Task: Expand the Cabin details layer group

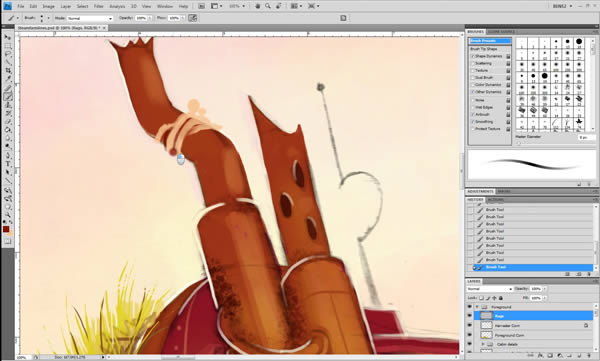Action: [x=483, y=344]
